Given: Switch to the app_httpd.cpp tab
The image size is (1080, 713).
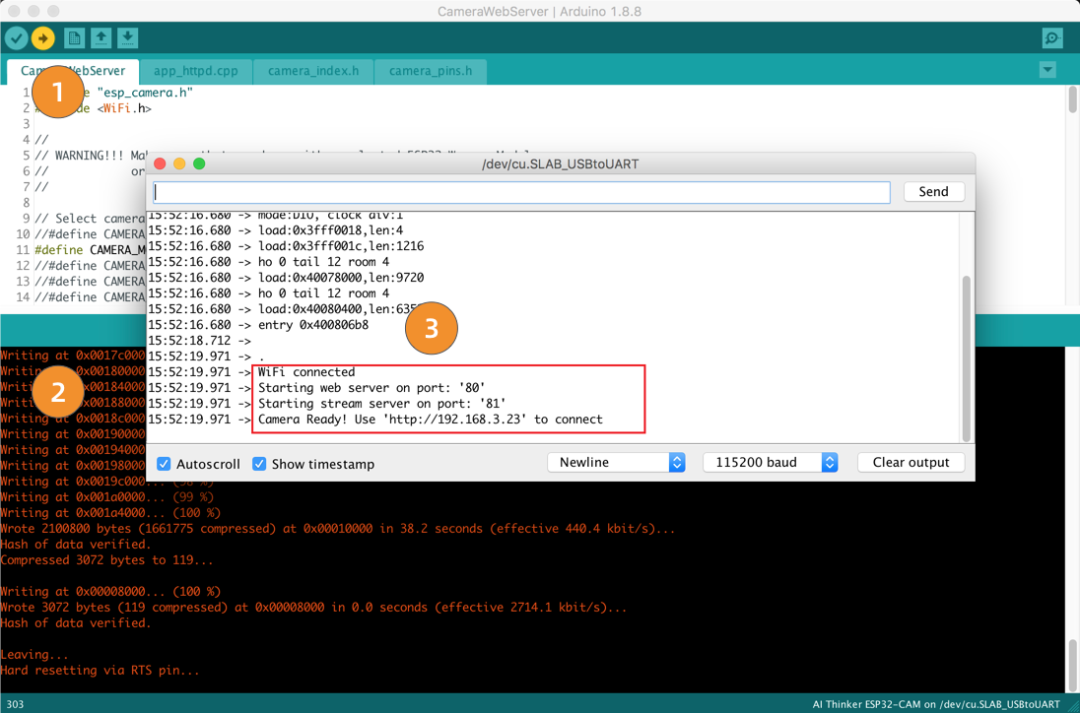Looking at the screenshot, I should pos(196,71).
